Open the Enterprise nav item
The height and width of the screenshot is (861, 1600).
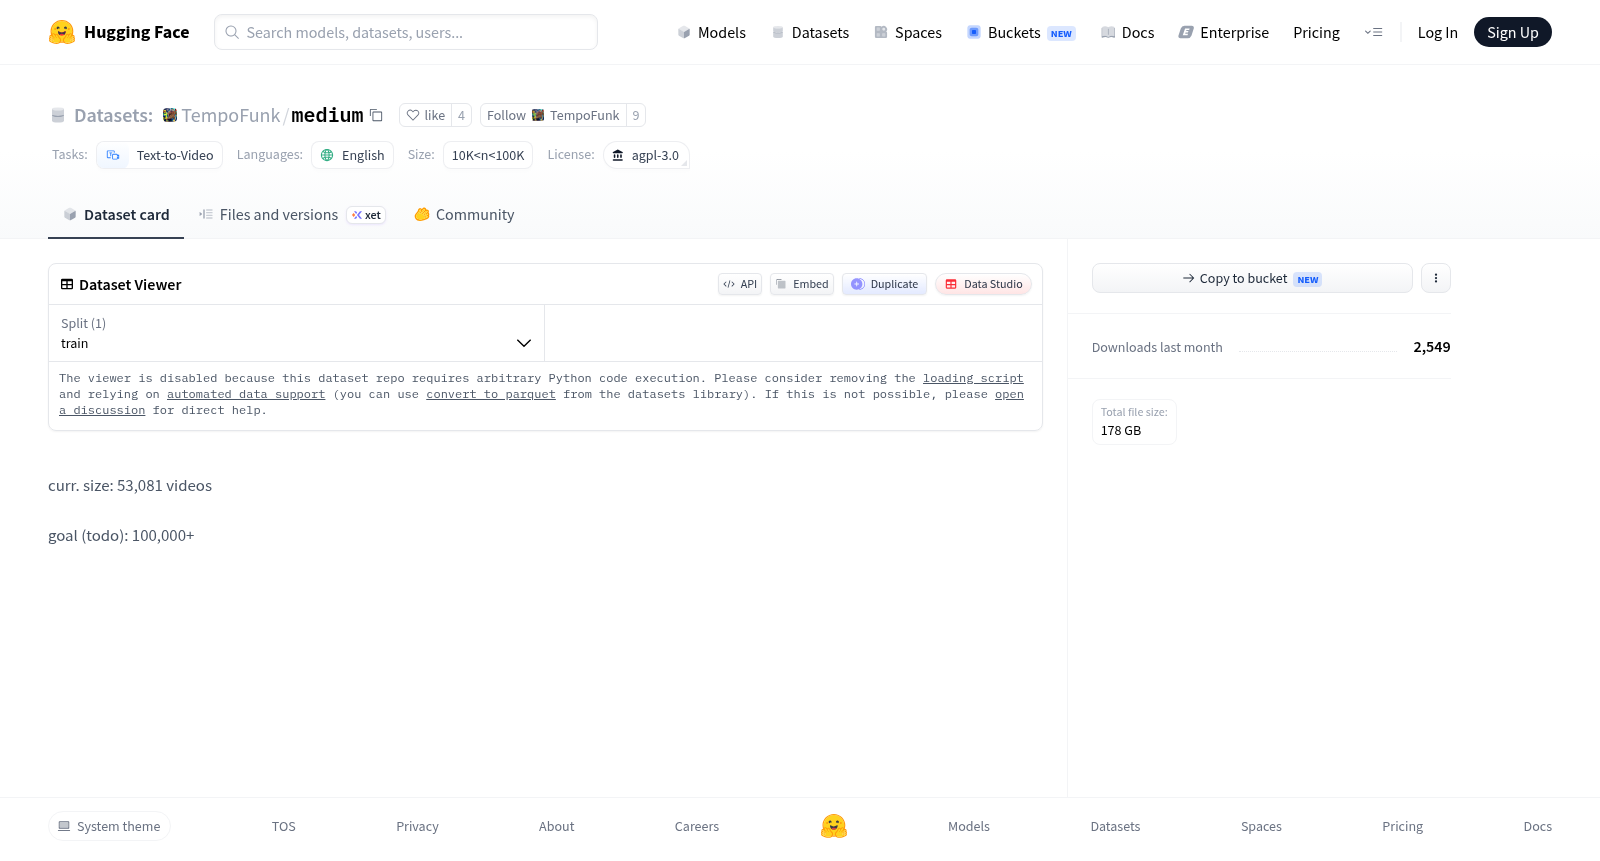point(1223,32)
